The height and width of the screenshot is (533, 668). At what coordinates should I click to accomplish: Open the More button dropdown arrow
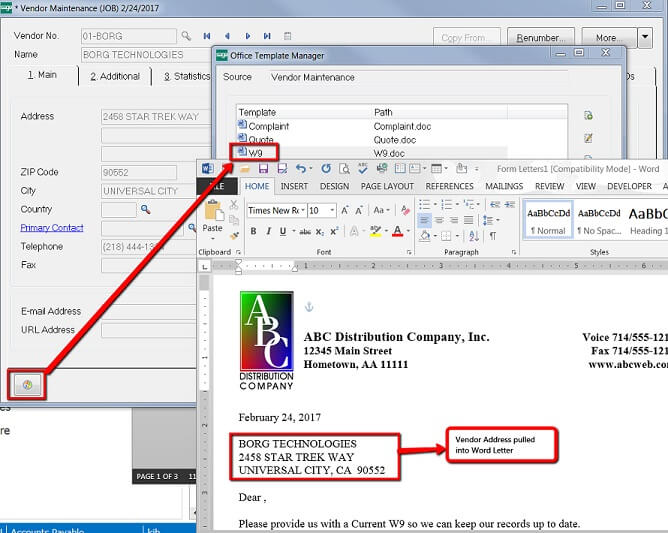[645, 37]
